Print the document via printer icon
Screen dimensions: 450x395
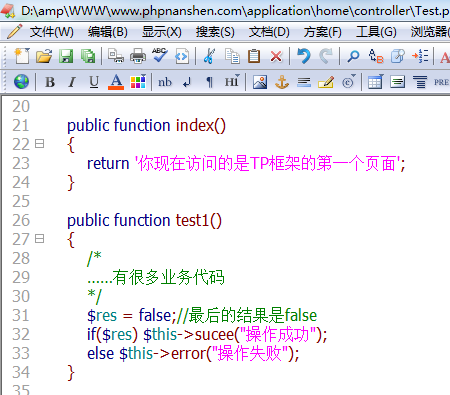click(138, 56)
